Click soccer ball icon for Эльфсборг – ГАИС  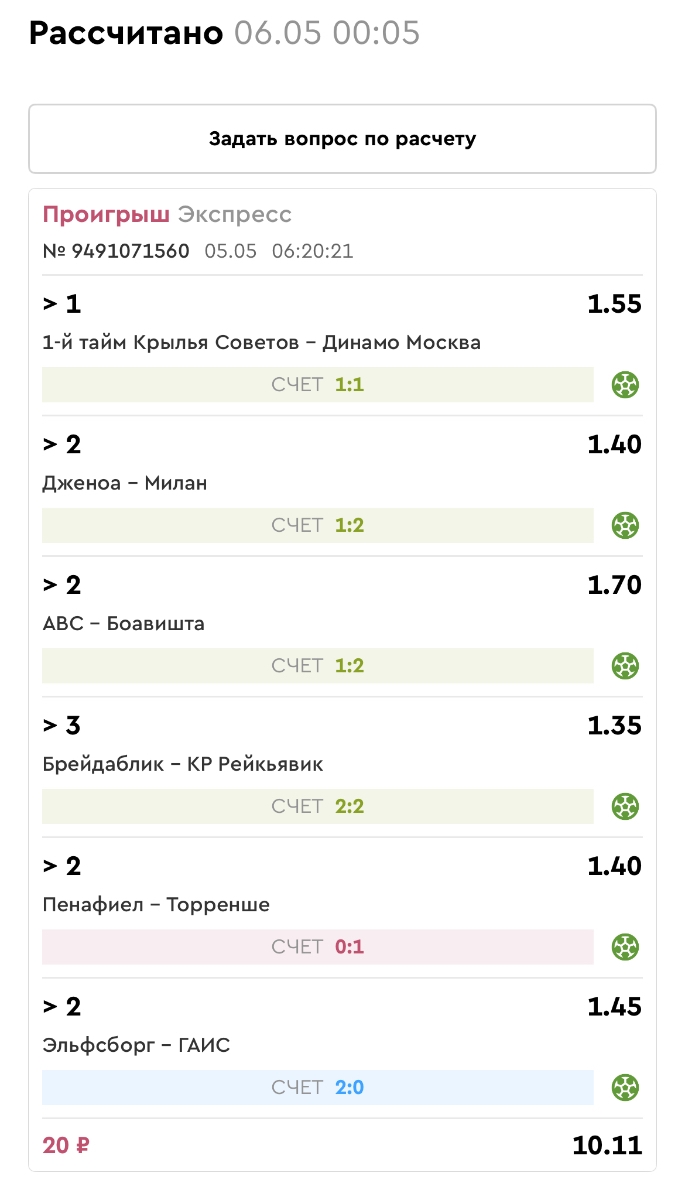[x=625, y=1087]
